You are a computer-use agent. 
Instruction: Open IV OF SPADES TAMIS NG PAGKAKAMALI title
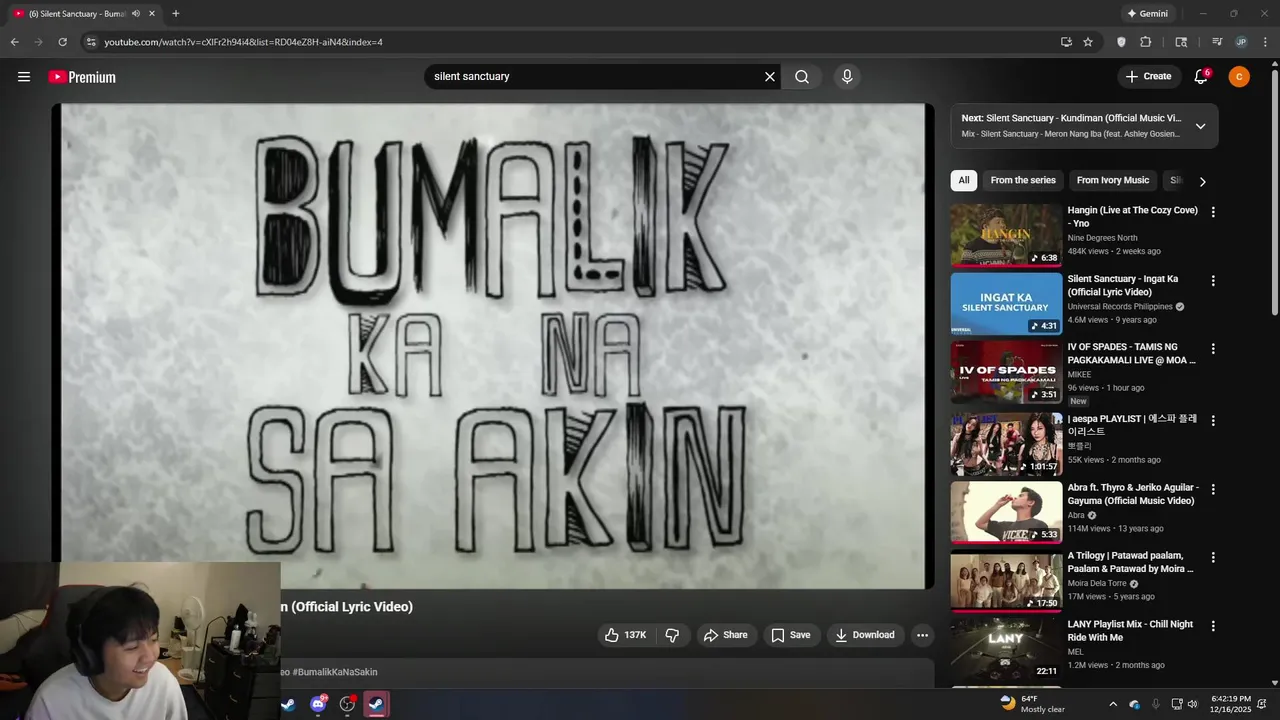click(1131, 353)
